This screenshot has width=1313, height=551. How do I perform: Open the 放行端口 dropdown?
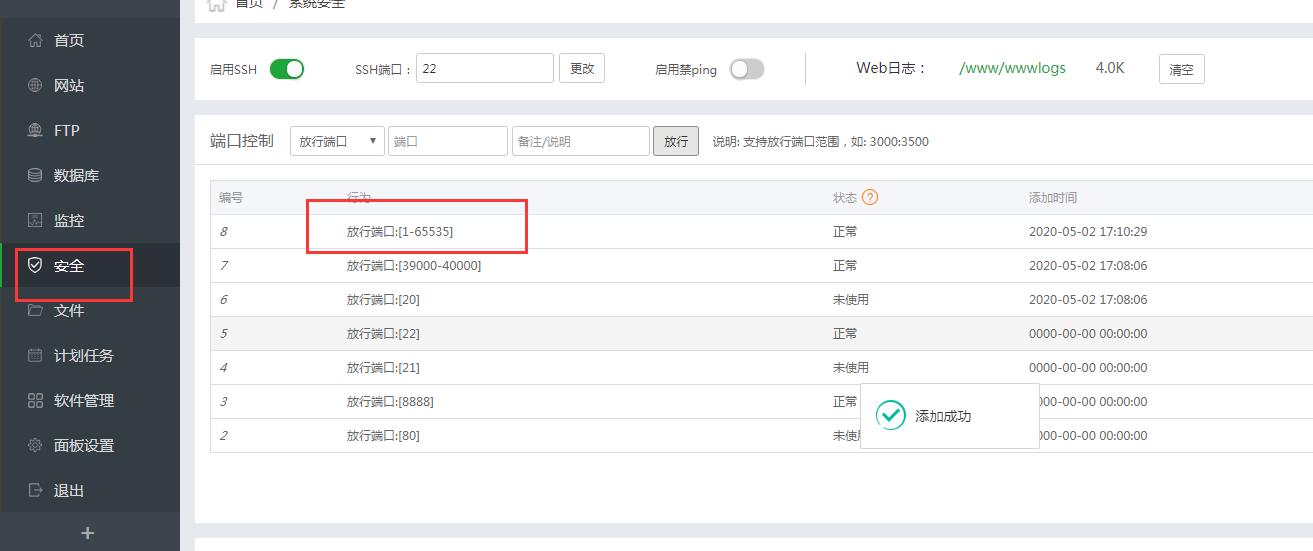[337, 142]
